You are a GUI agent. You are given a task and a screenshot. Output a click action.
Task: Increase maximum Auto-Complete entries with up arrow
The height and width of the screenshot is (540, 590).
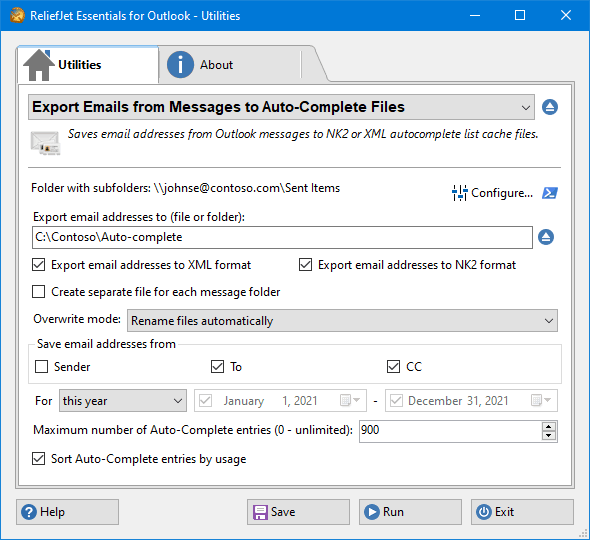(x=549, y=427)
